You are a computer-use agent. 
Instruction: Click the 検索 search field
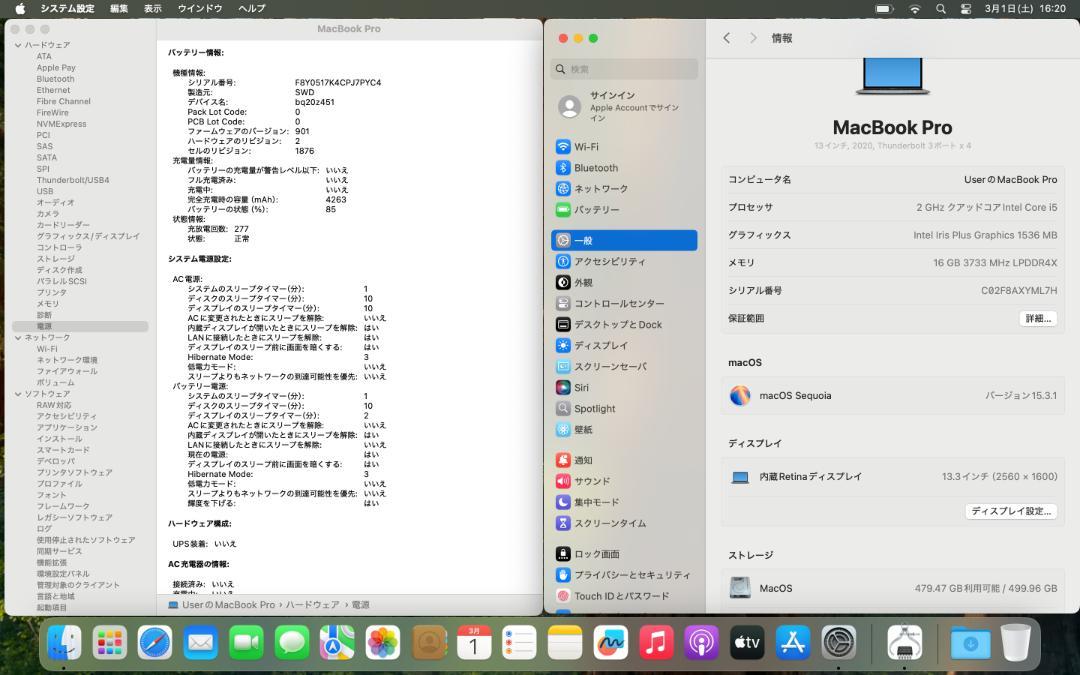coord(624,69)
